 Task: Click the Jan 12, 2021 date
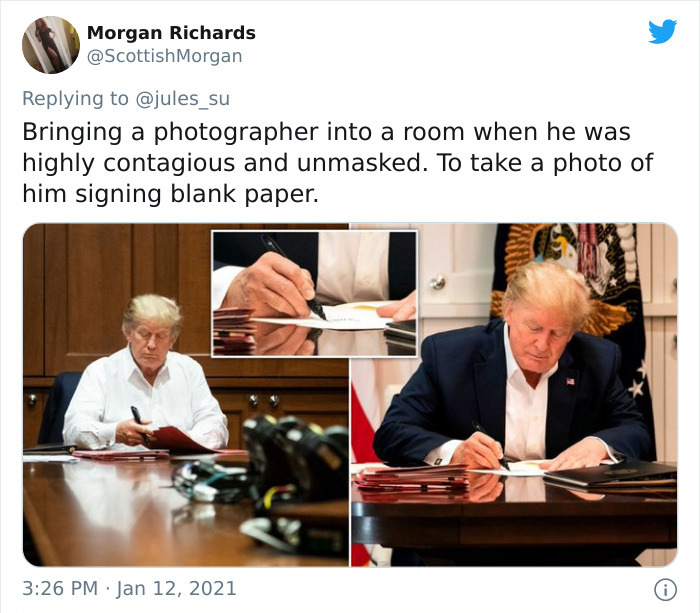pos(176,588)
